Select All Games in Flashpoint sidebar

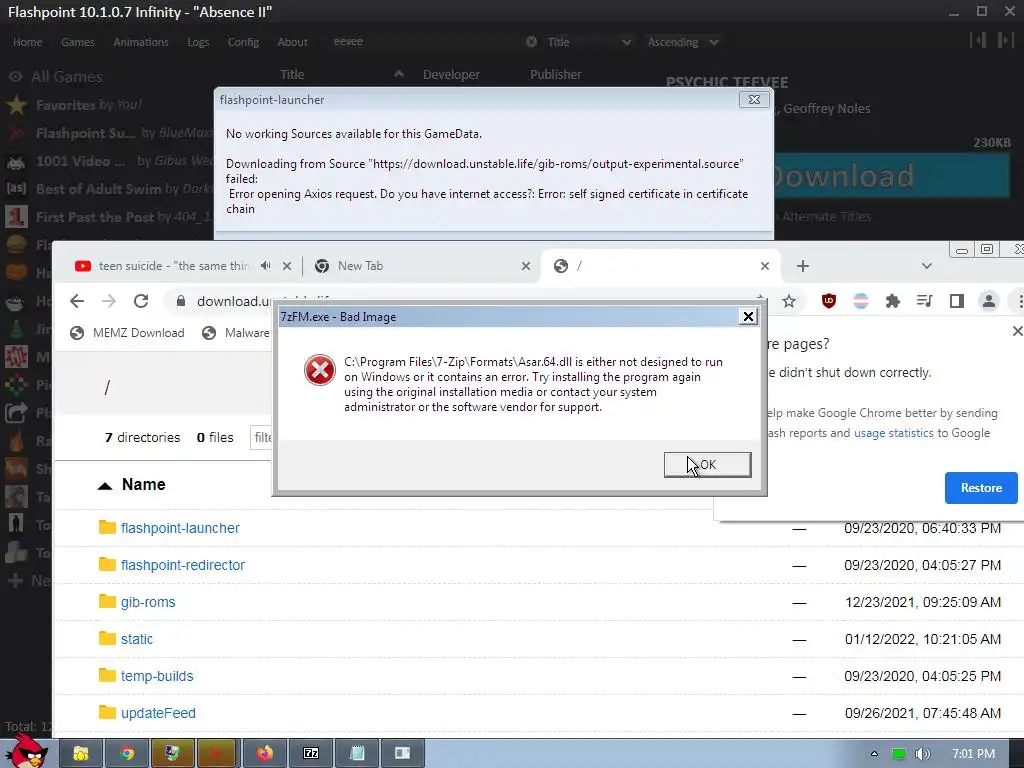67,76
